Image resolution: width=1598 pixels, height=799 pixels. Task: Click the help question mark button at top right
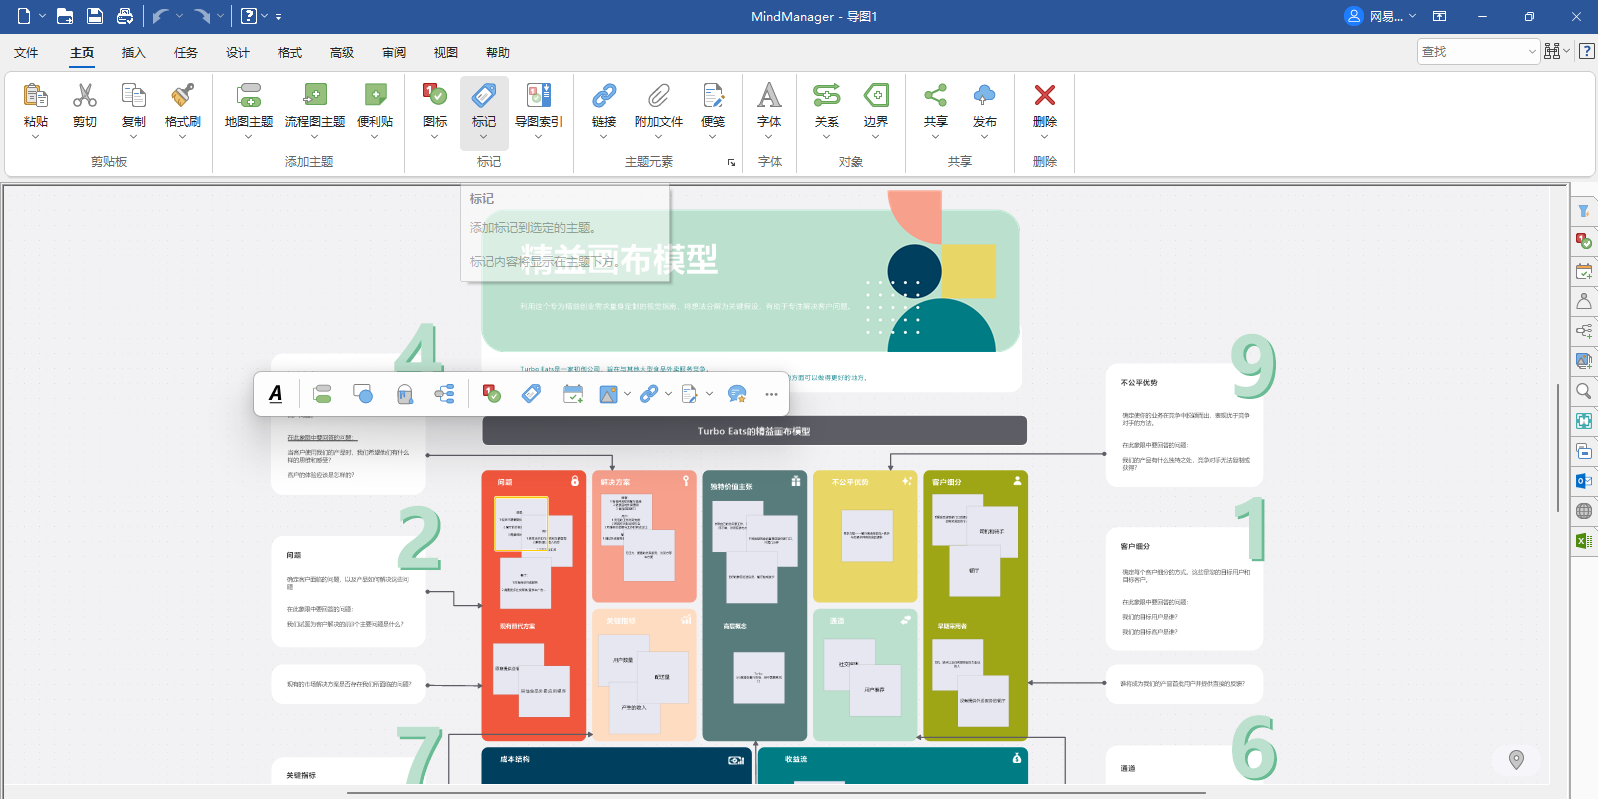point(1587,51)
